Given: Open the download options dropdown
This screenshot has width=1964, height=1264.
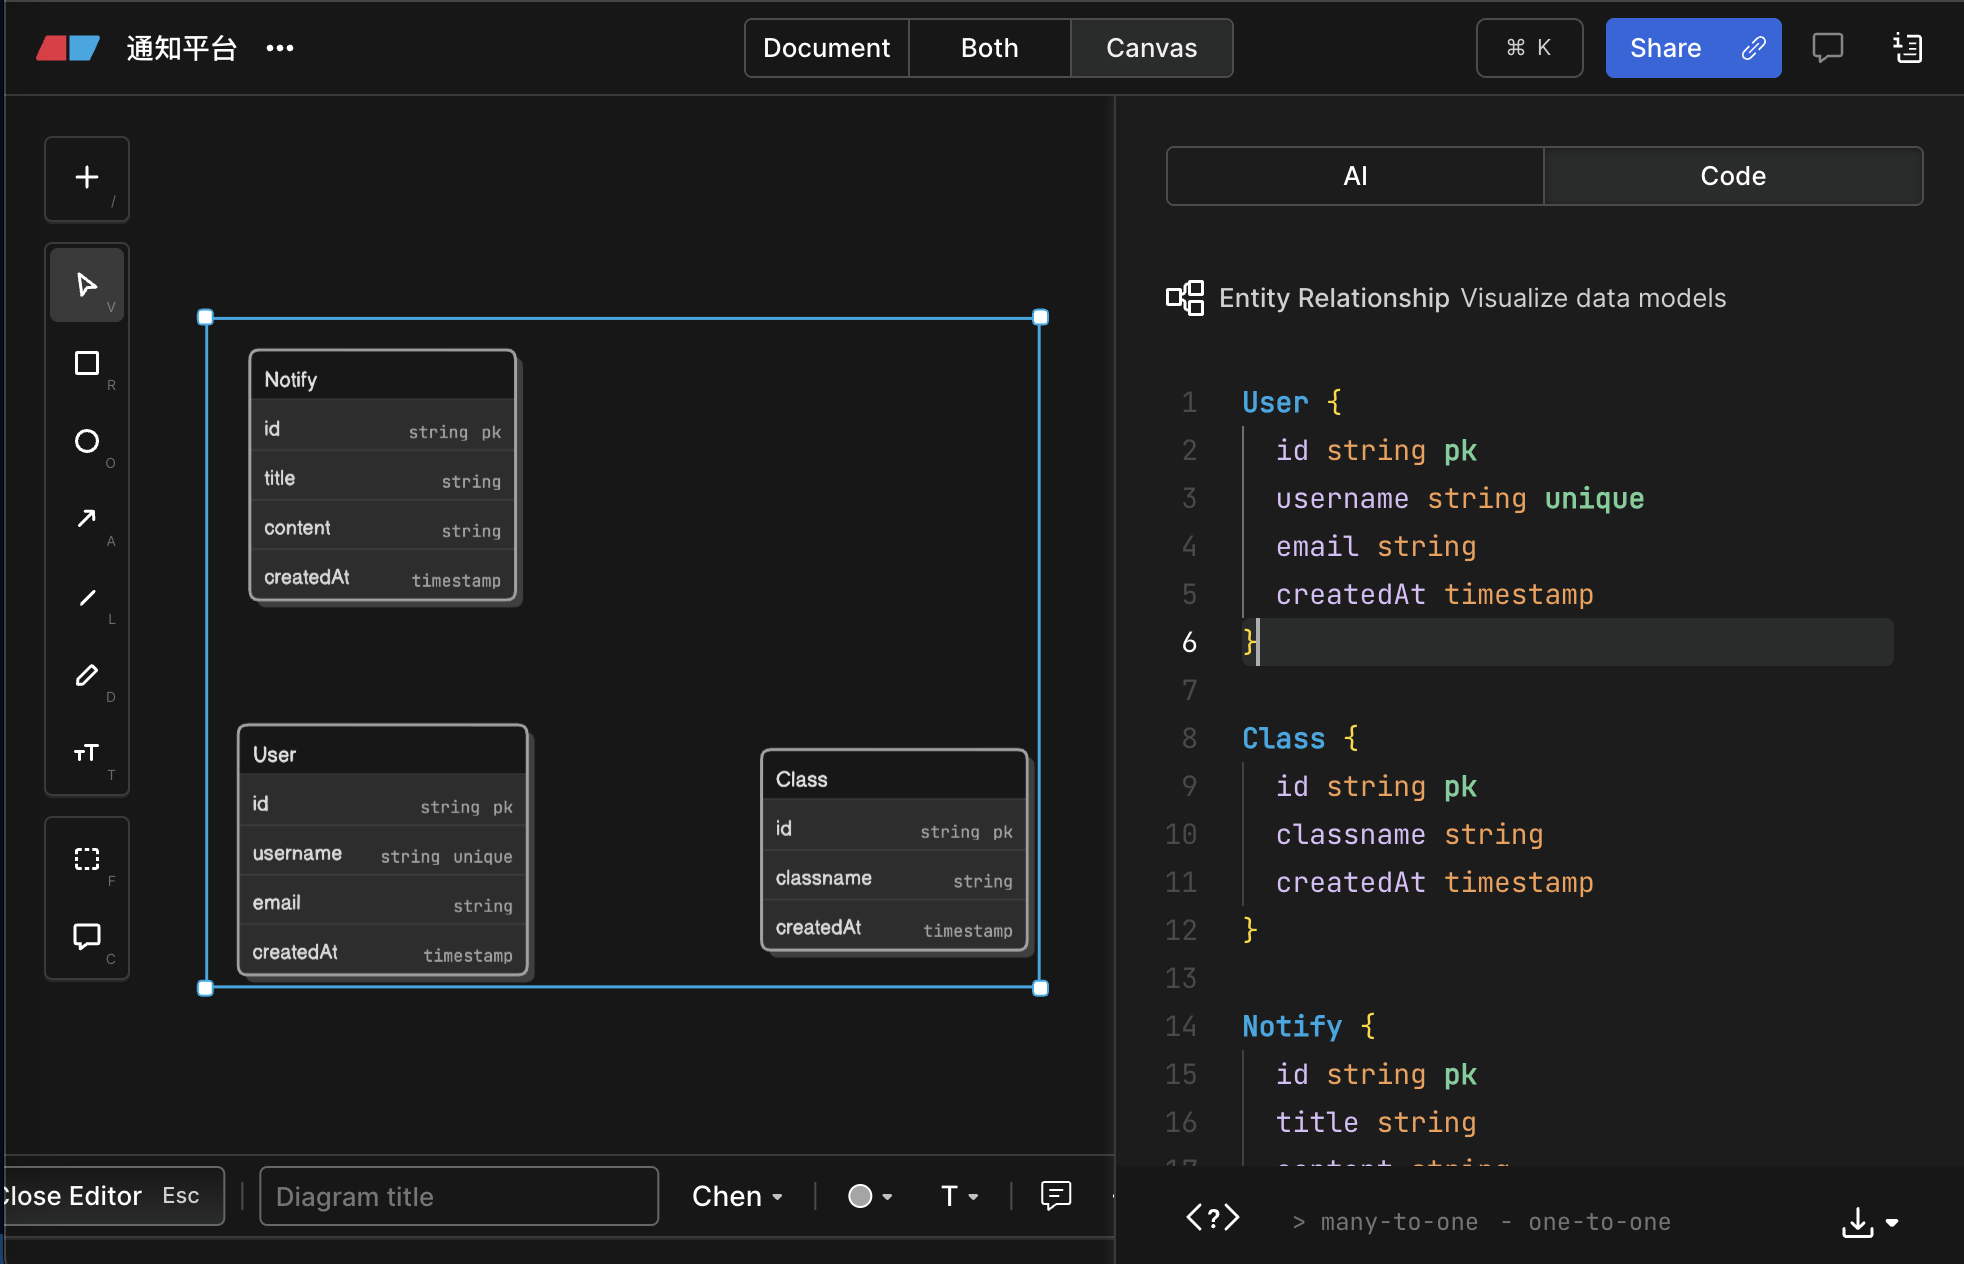Looking at the screenshot, I should (x=1870, y=1222).
